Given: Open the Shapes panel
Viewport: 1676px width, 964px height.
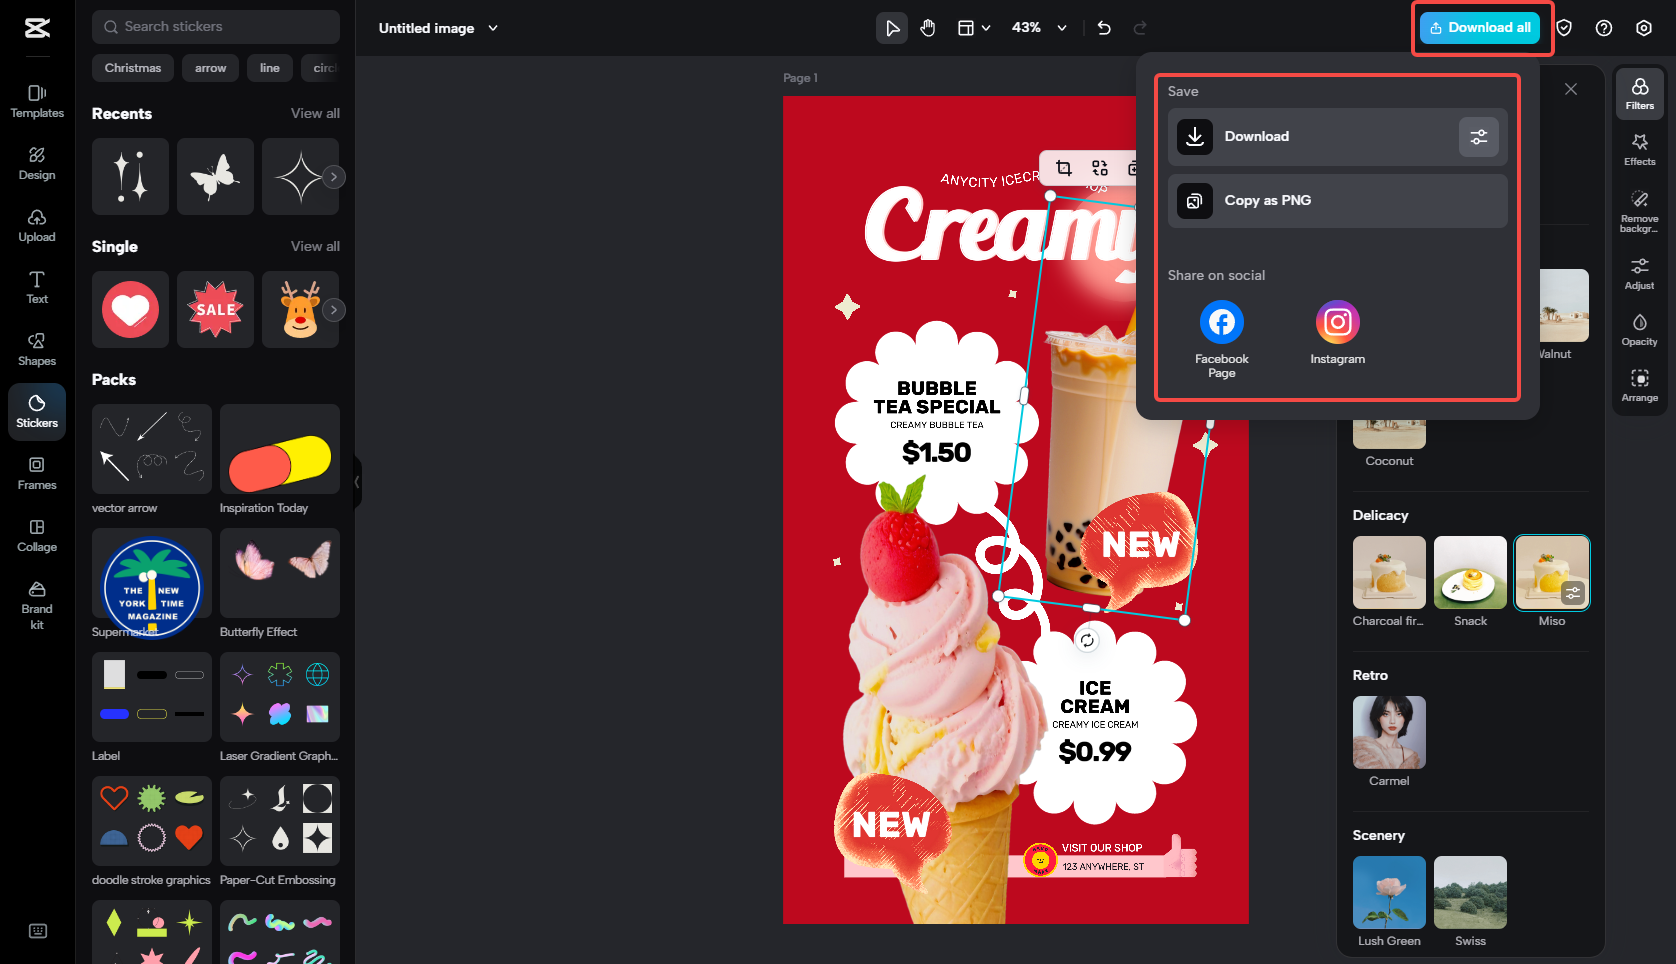Looking at the screenshot, I should [37, 350].
